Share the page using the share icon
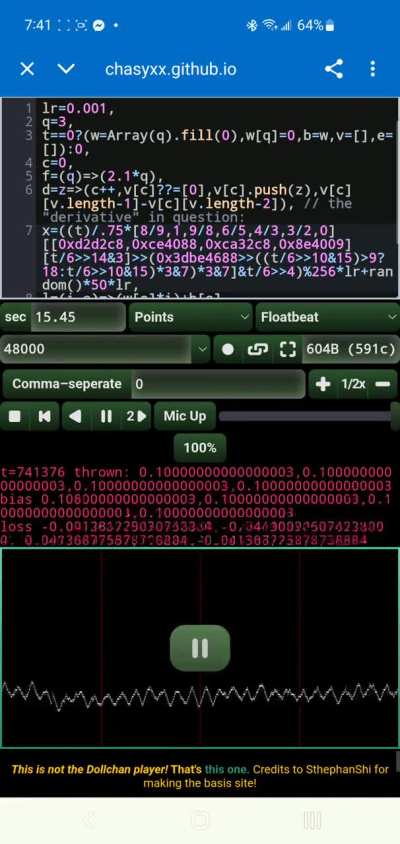This screenshot has width=400, height=844. (334, 69)
